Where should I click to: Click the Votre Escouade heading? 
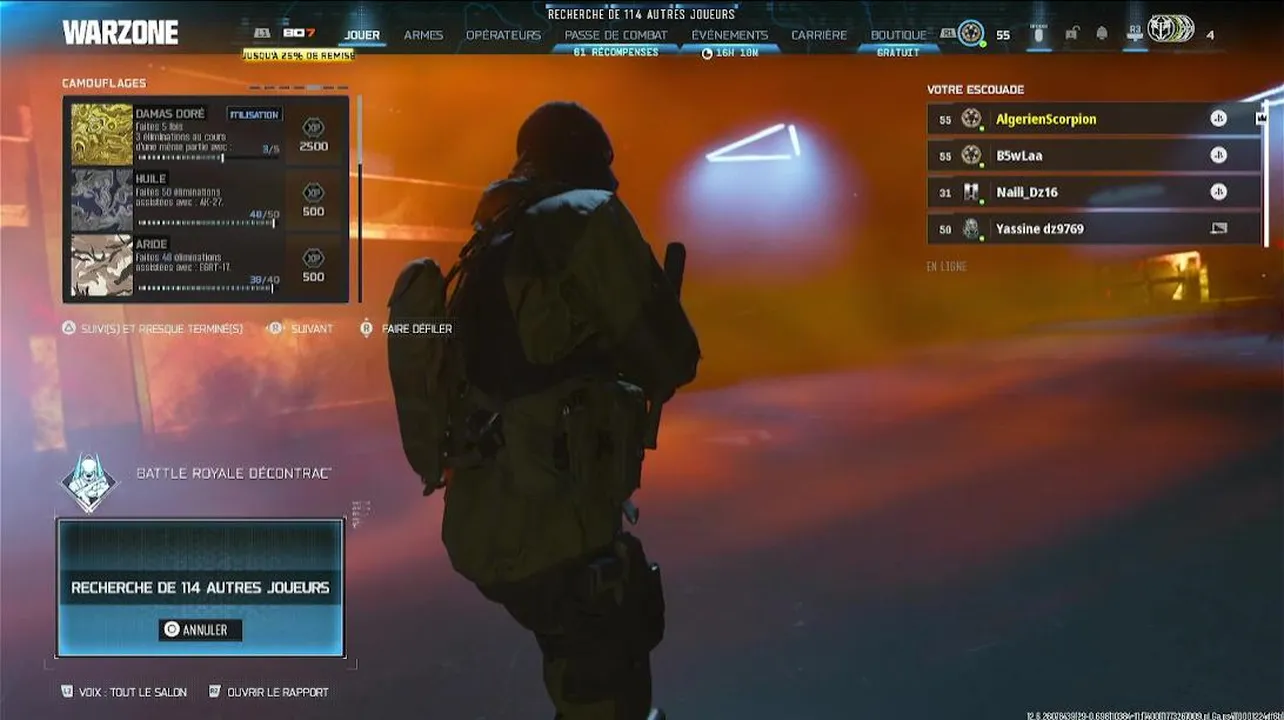click(x=975, y=90)
